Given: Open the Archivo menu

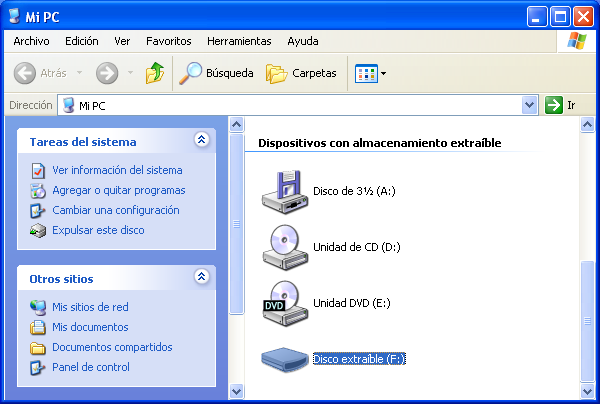Looking at the screenshot, I should tap(32, 41).
